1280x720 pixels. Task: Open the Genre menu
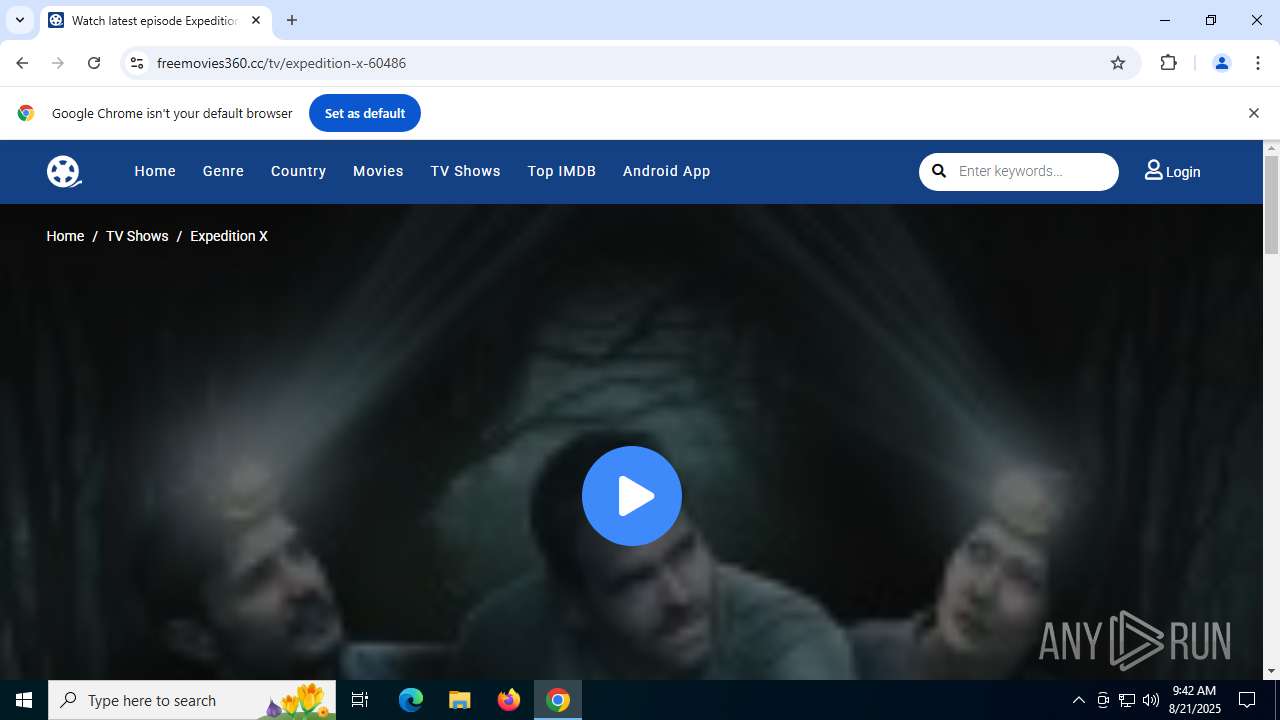(223, 171)
